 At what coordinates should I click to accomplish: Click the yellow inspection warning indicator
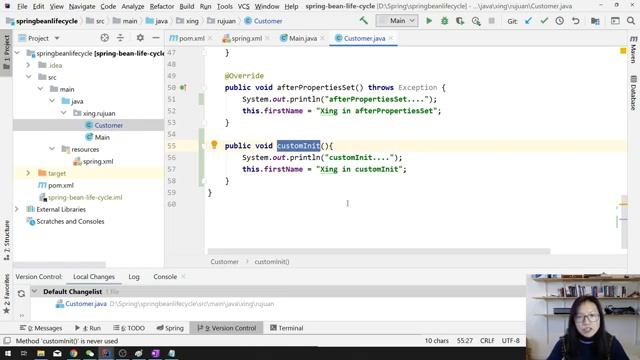(623, 51)
